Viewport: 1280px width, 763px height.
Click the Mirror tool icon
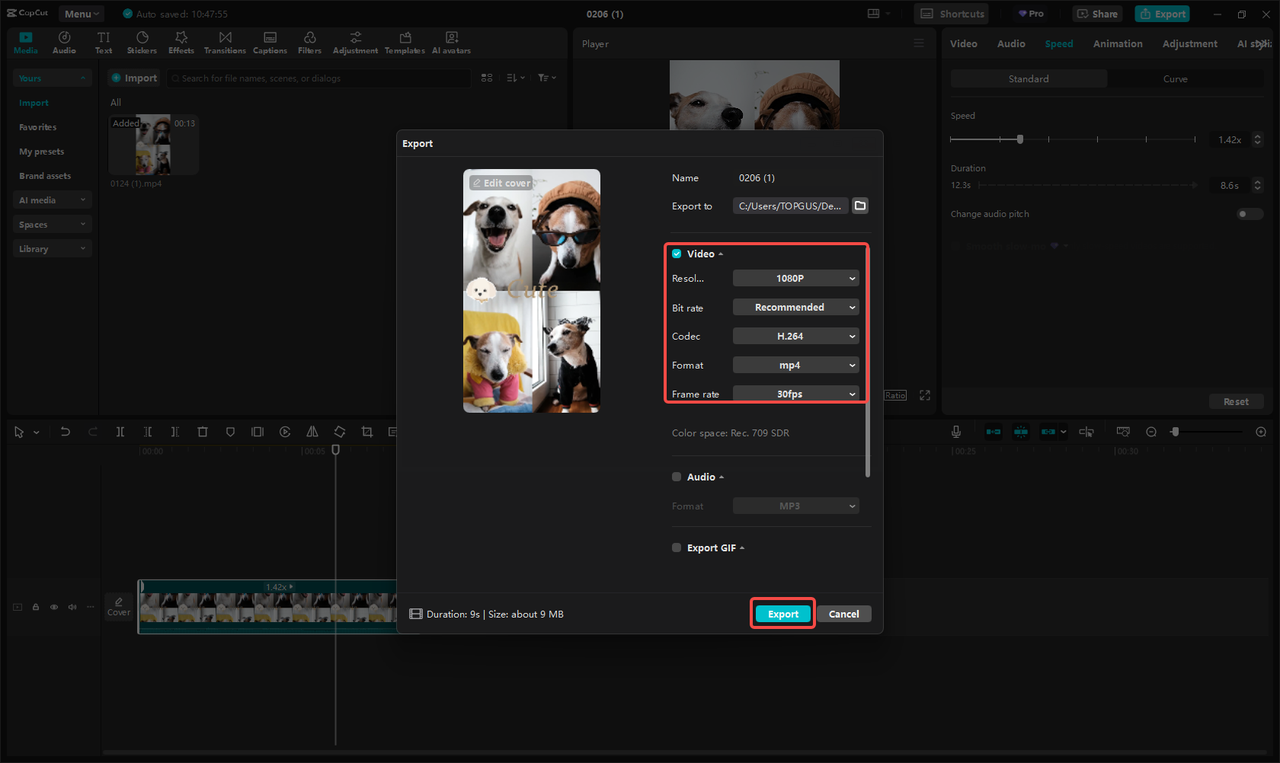click(x=312, y=431)
